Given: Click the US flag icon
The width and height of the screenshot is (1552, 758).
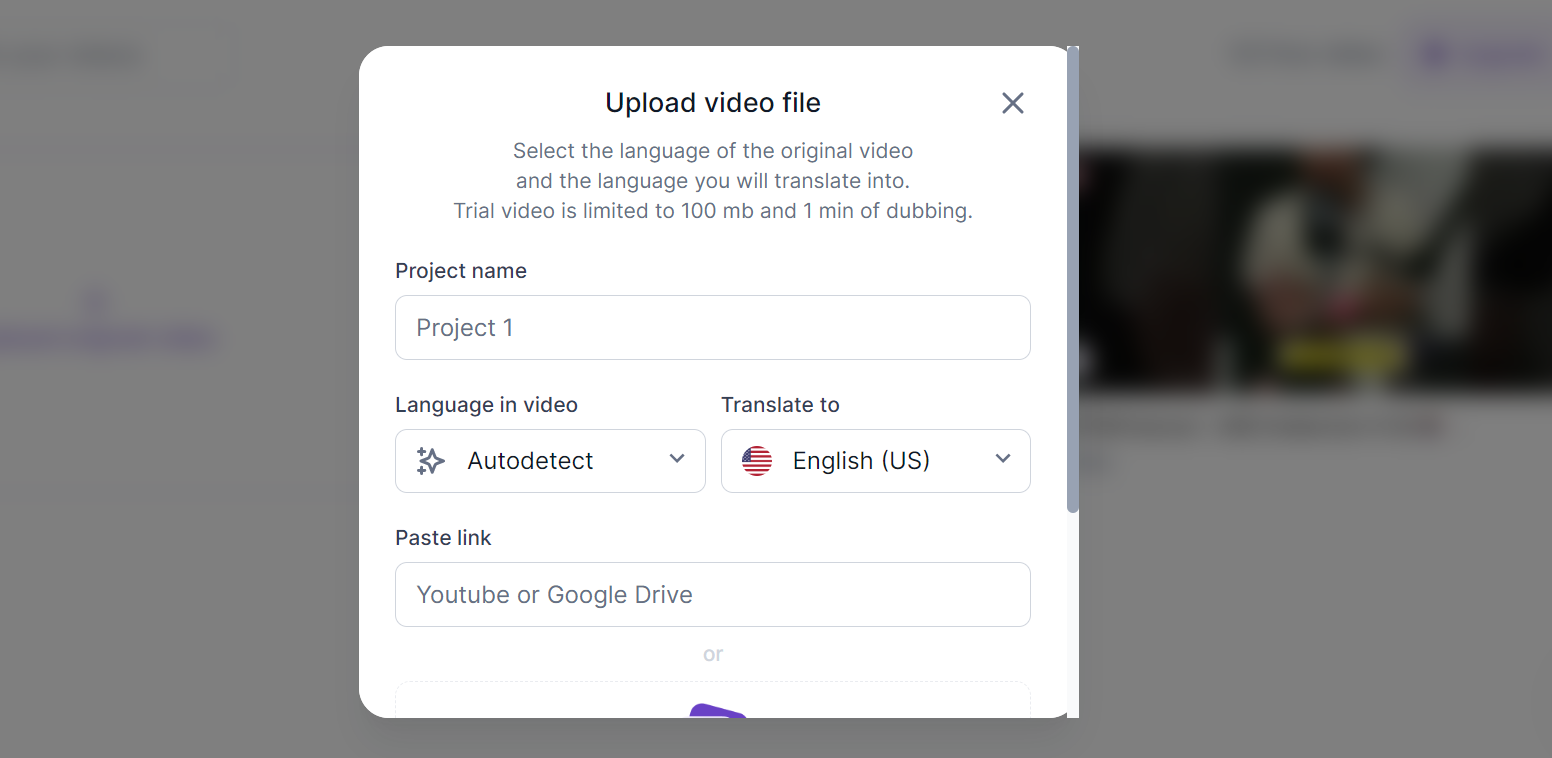Looking at the screenshot, I should 757,461.
